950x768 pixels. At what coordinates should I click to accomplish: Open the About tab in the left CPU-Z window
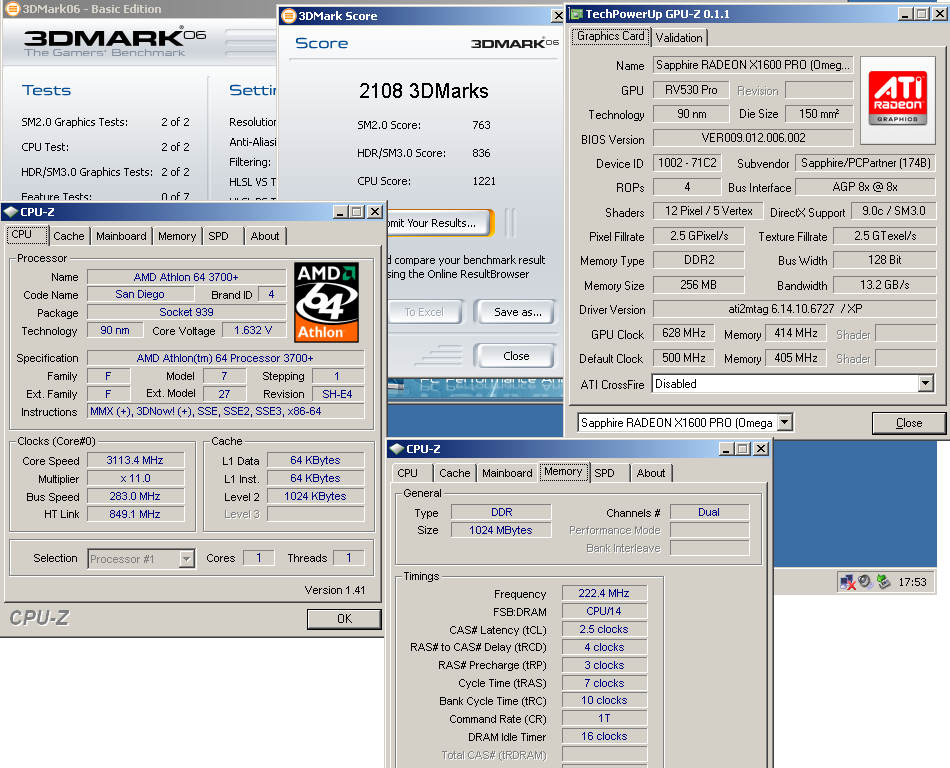click(265, 236)
